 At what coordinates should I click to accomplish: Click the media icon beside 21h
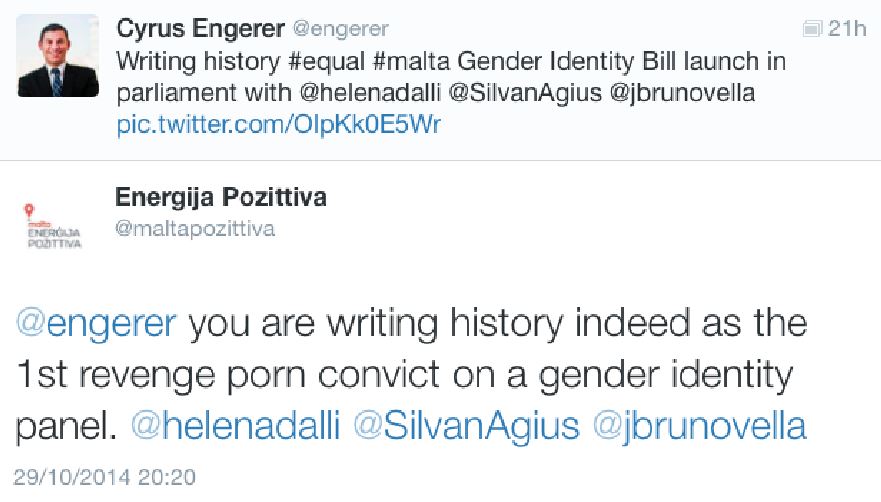(814, 28)
